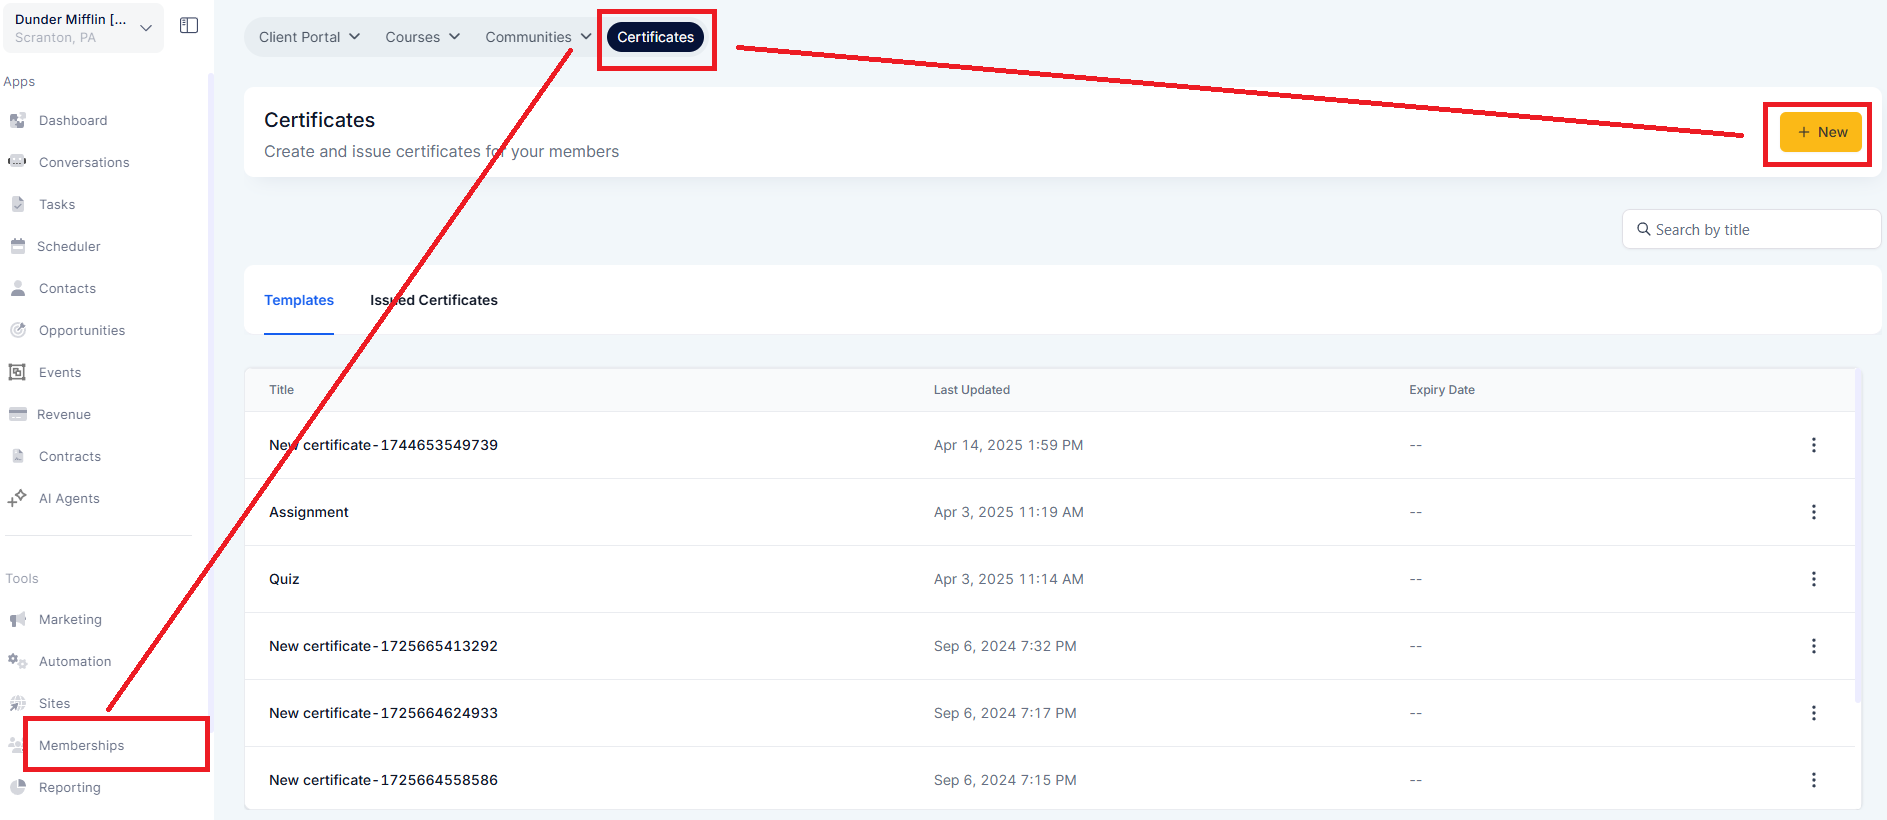1887x820 pixels.
Task: Click the Revenue card icon
Action: point(18,414)
